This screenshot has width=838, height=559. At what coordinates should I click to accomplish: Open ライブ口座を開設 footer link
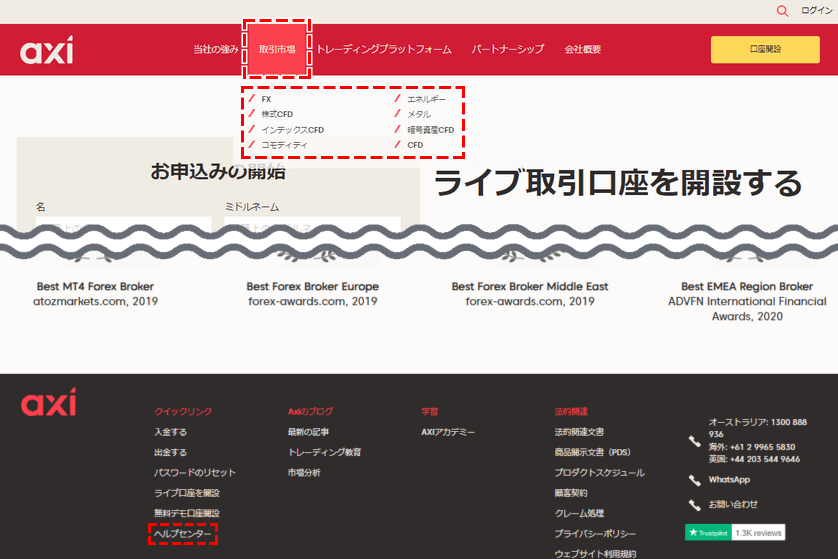(187, 493)
